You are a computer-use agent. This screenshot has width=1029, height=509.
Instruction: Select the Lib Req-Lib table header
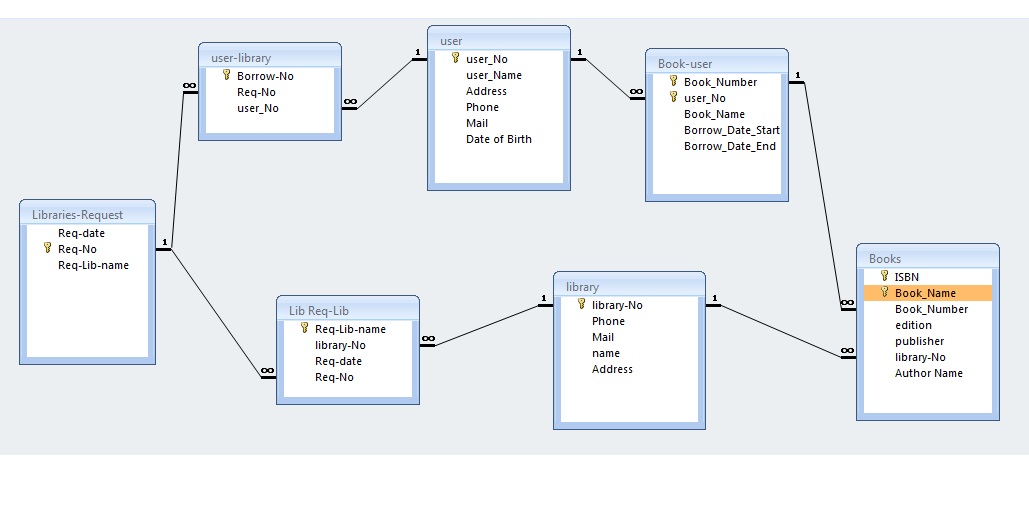point(347,310)
